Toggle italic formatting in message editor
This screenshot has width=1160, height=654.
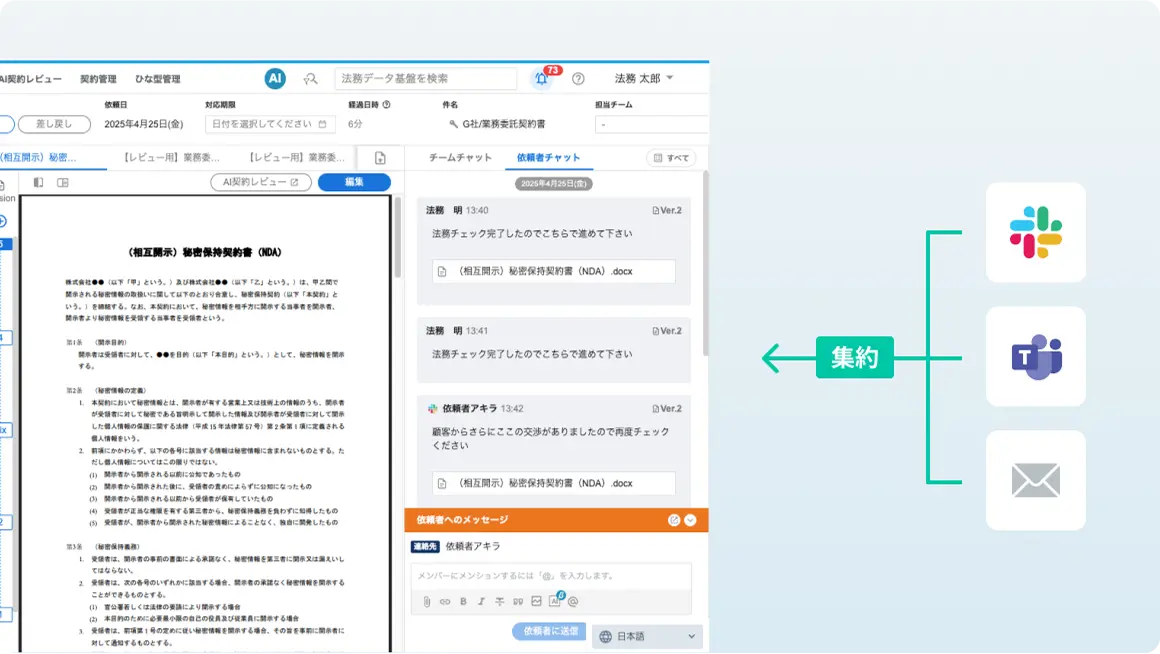click(x=481, y=601)
